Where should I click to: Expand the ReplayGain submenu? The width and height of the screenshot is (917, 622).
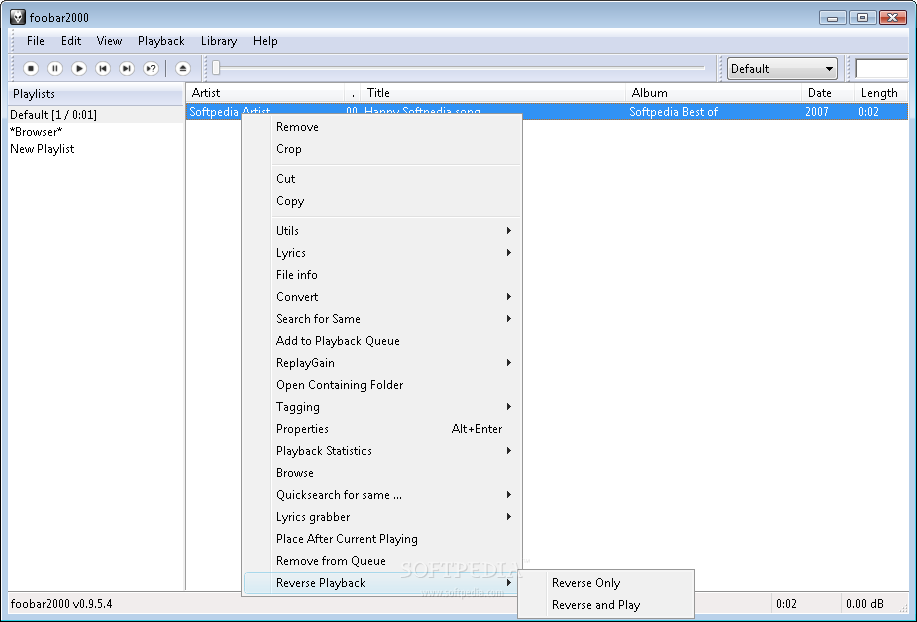click(381, 363)
